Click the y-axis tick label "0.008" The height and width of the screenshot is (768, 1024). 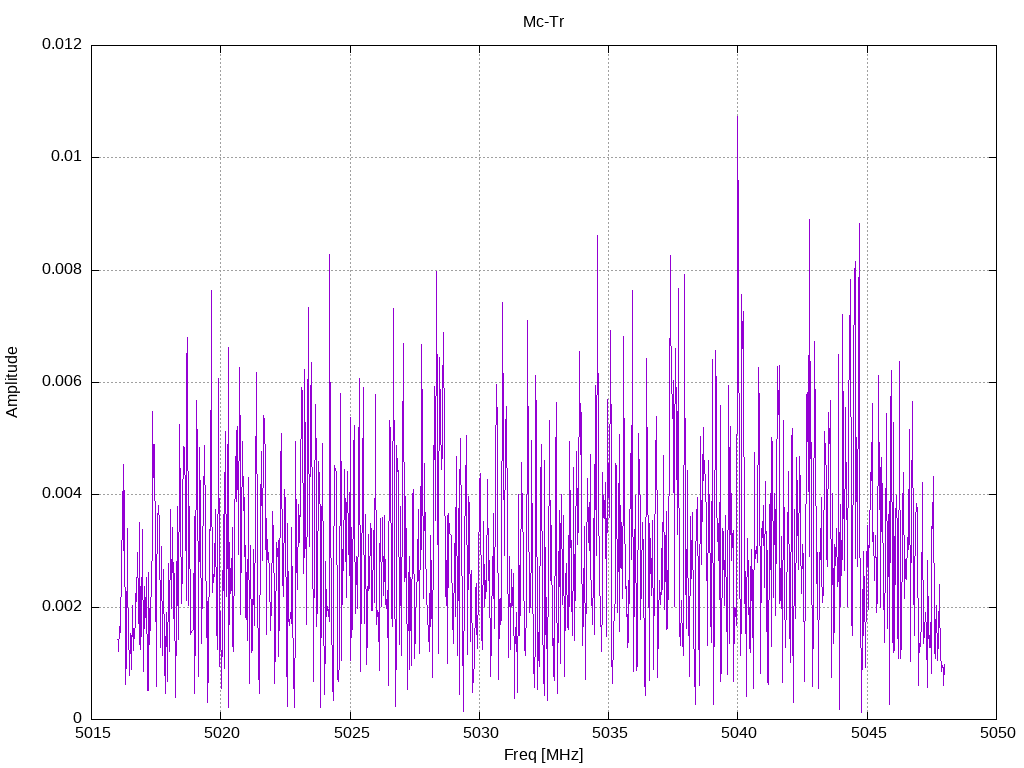click(62, 269)
